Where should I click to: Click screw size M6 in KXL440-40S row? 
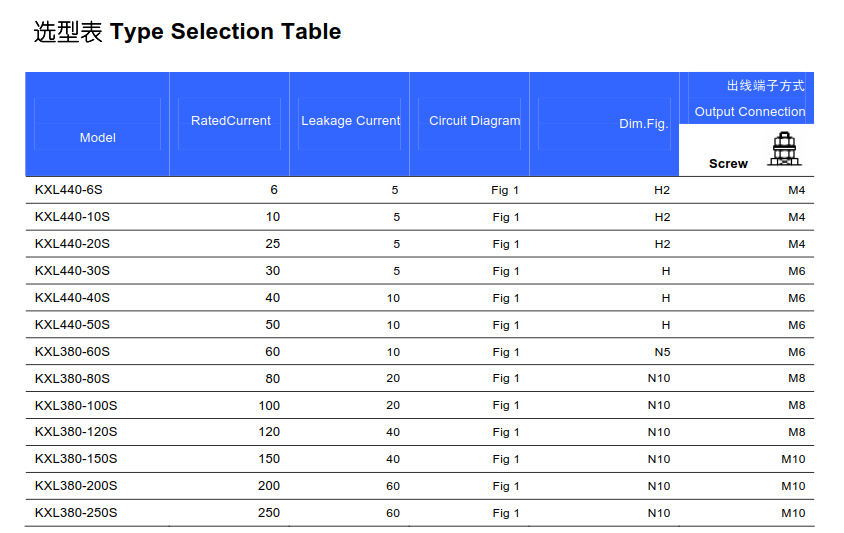point(797,298)
